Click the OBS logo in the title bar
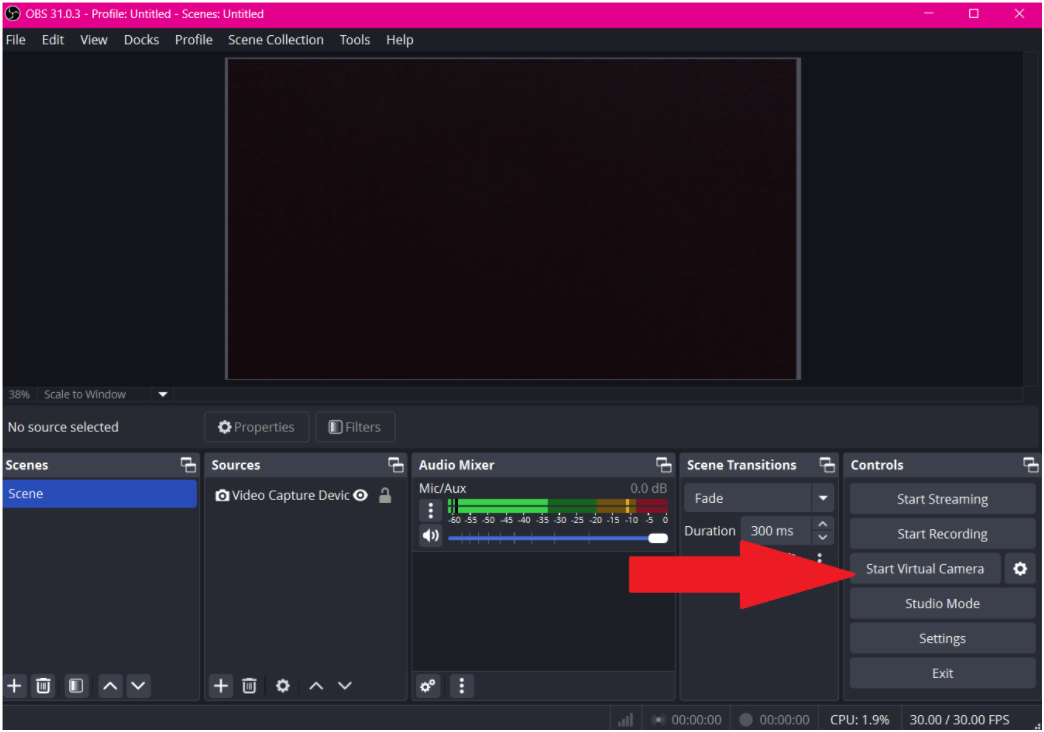 pyautogui.click(x=13, y=13)
